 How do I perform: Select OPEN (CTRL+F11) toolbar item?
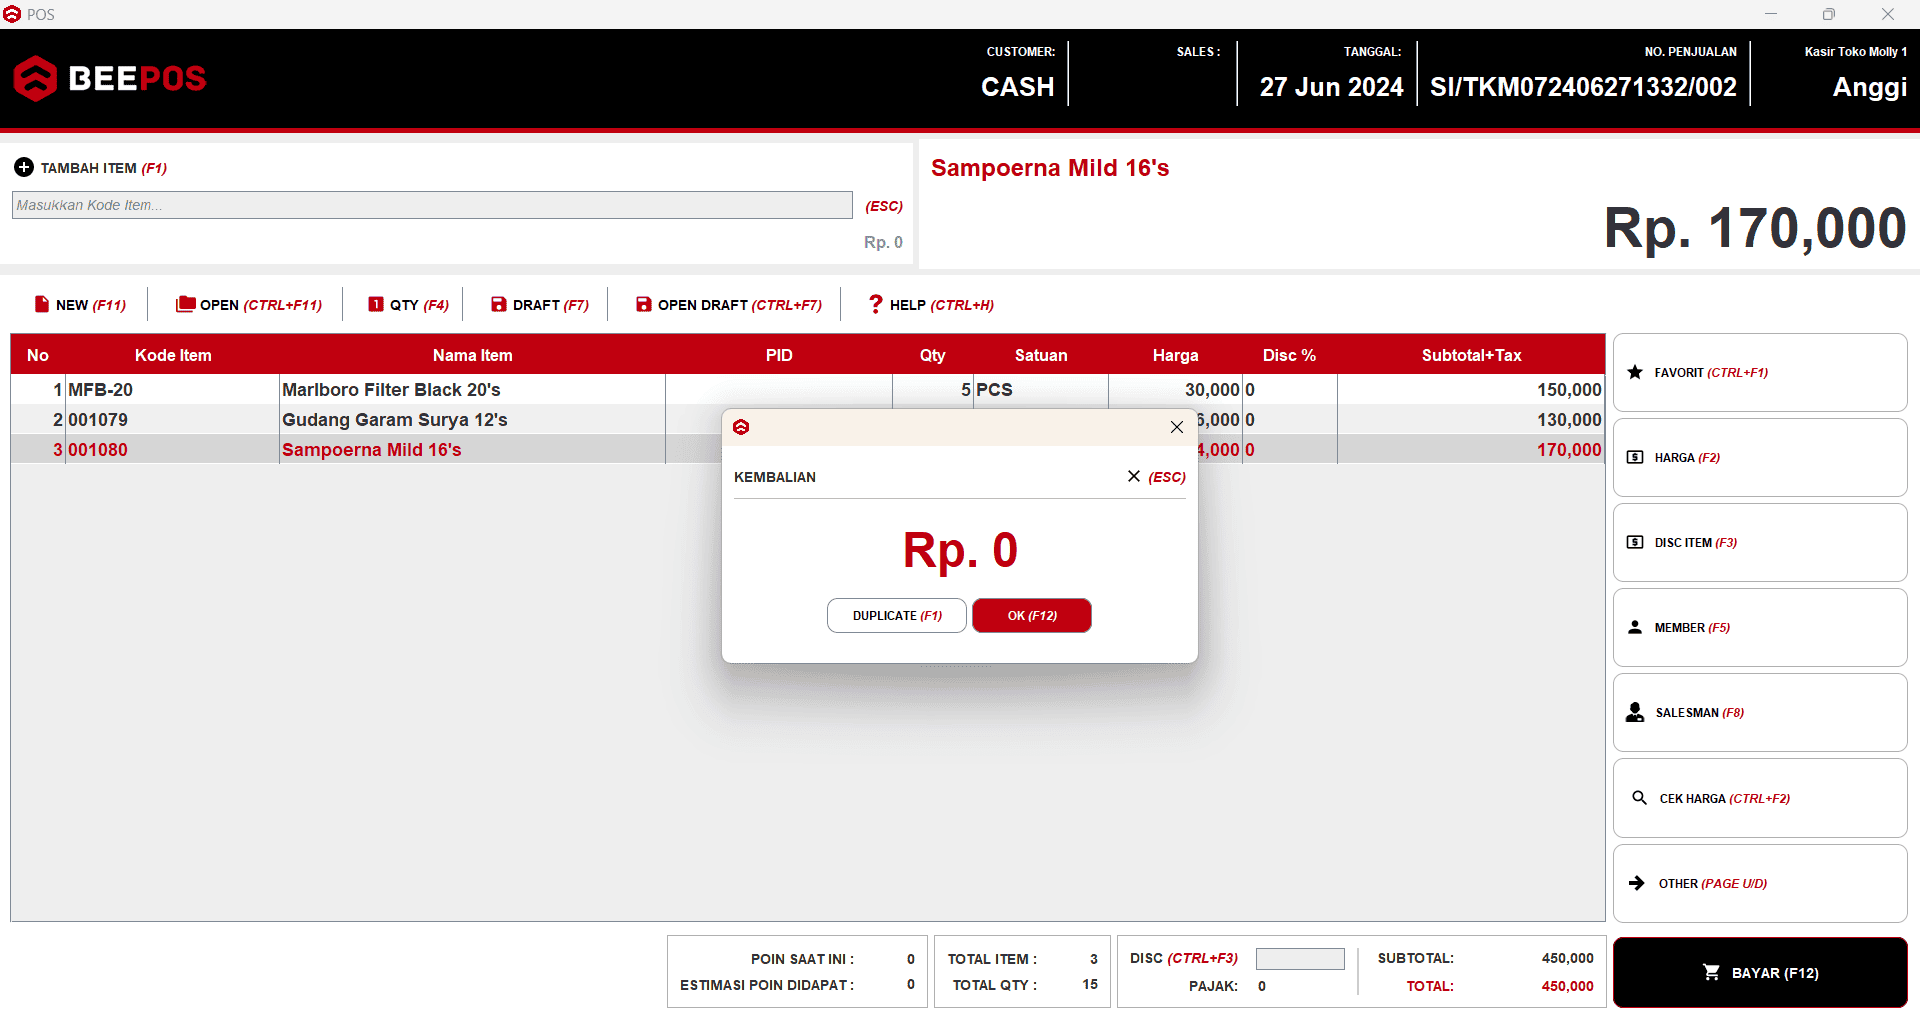[x=249, y=305]
